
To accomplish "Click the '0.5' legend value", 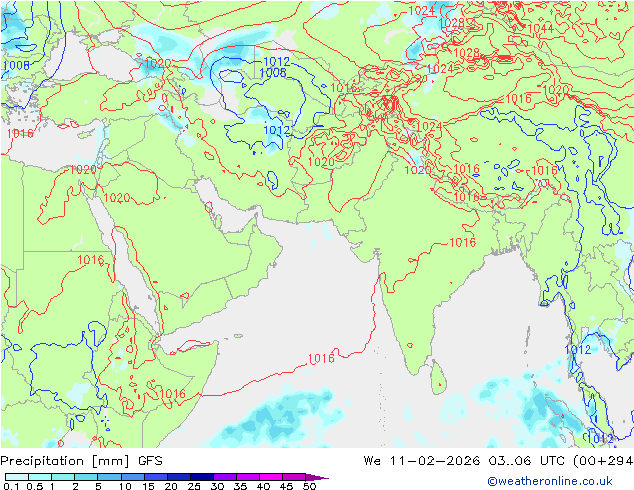I will (x=35, y=486).
